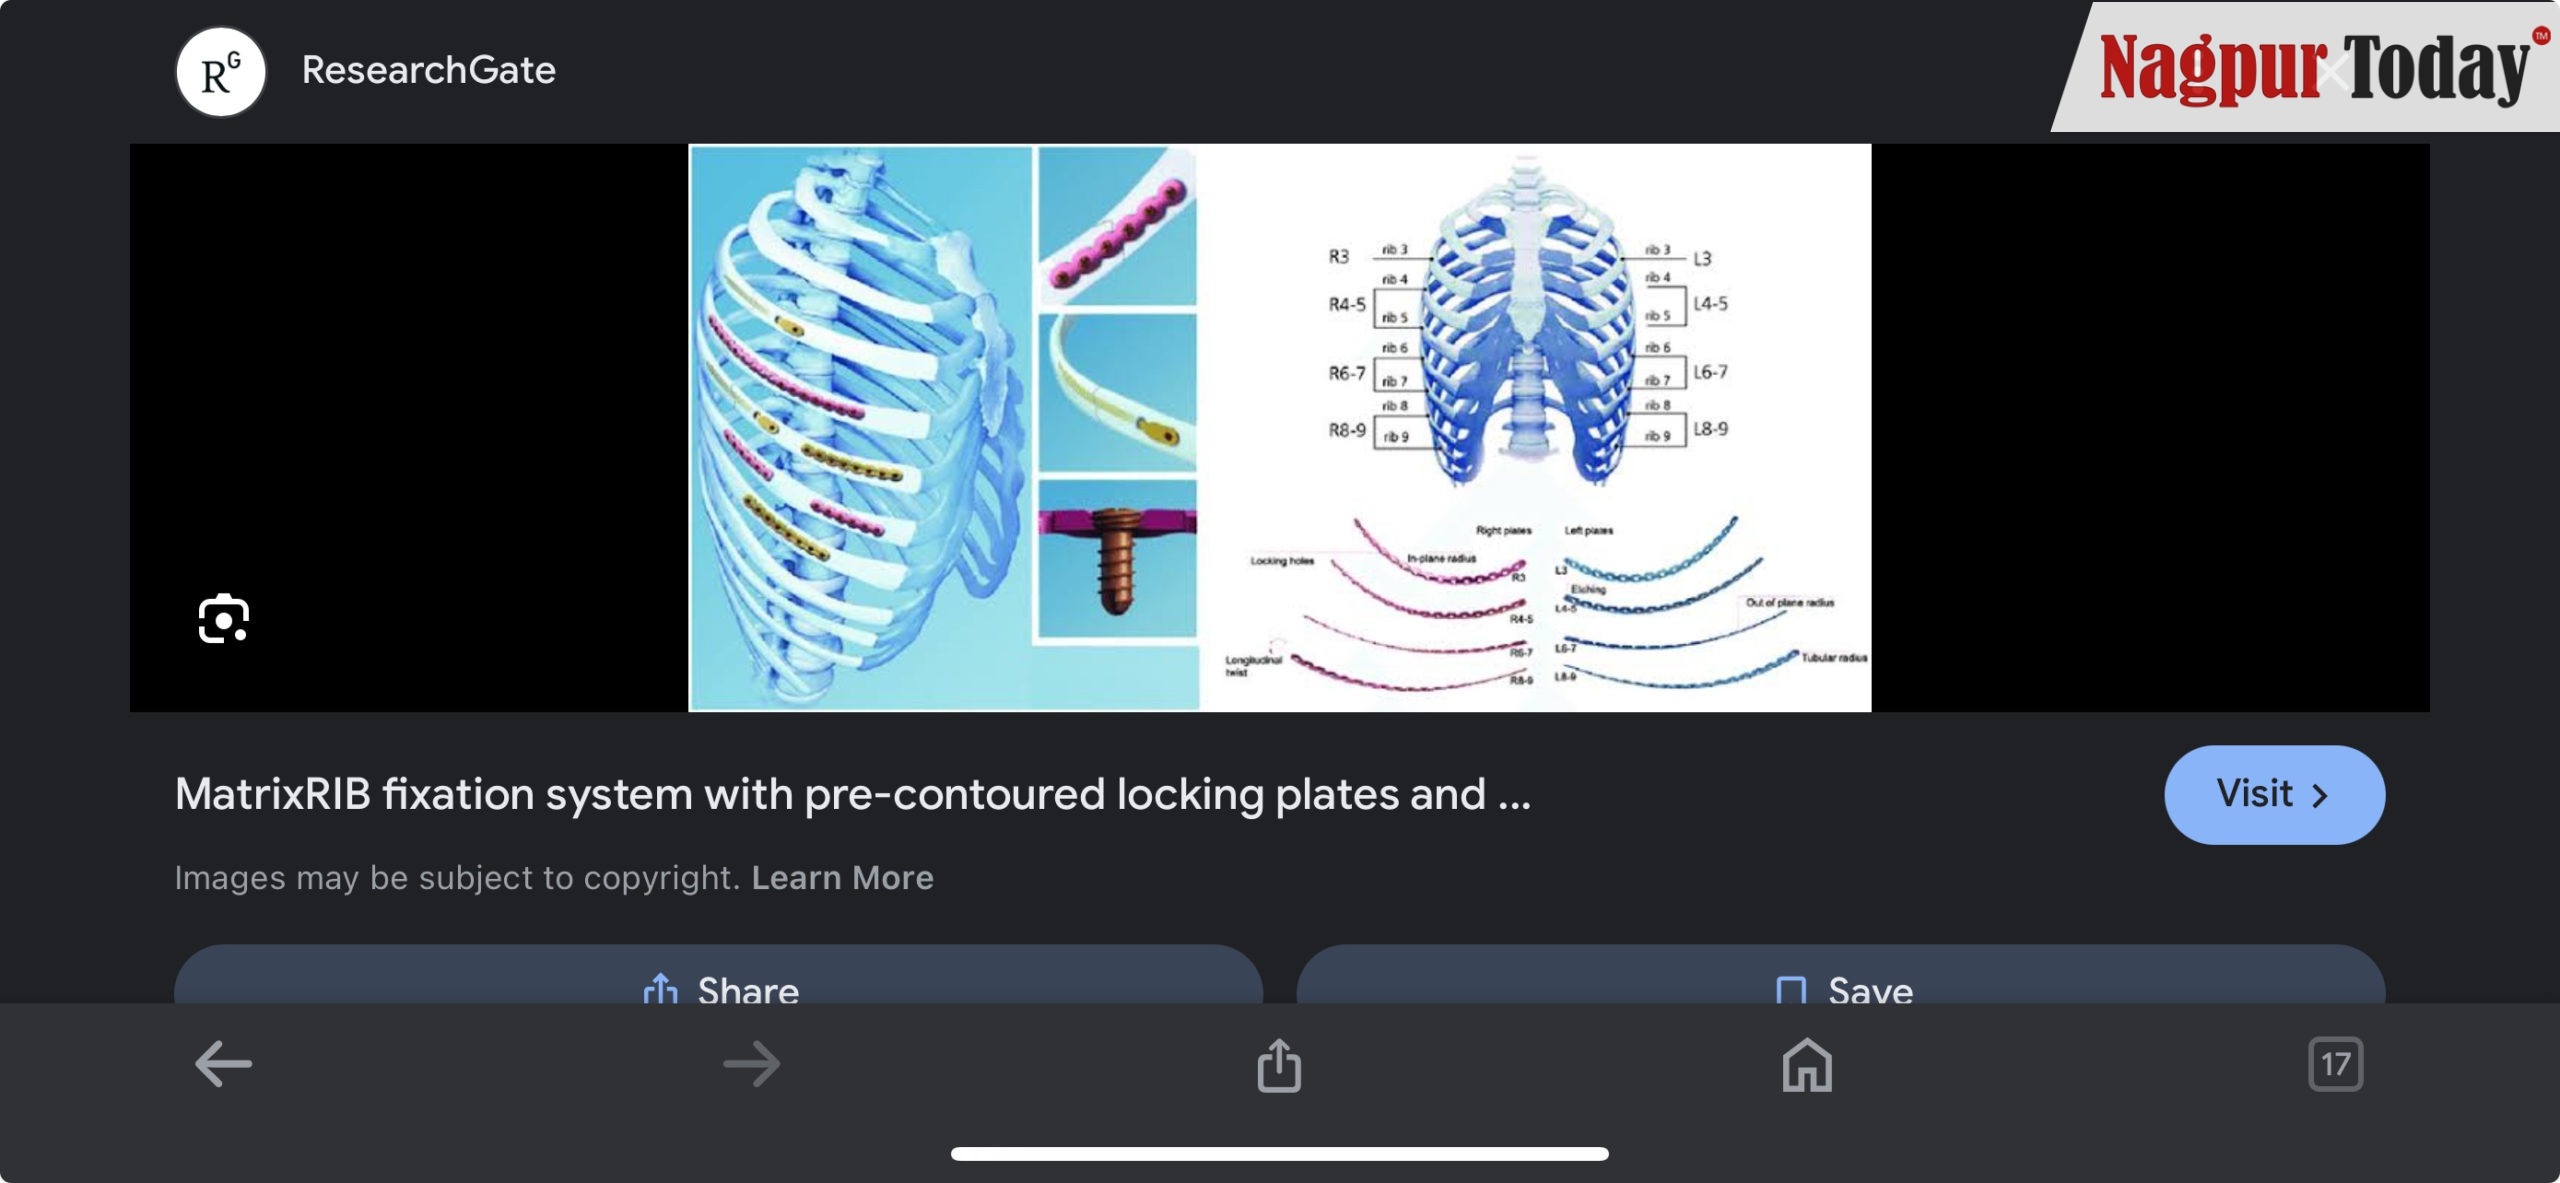
Task: Close the image viewer with the X
Action: point(2334,72)
